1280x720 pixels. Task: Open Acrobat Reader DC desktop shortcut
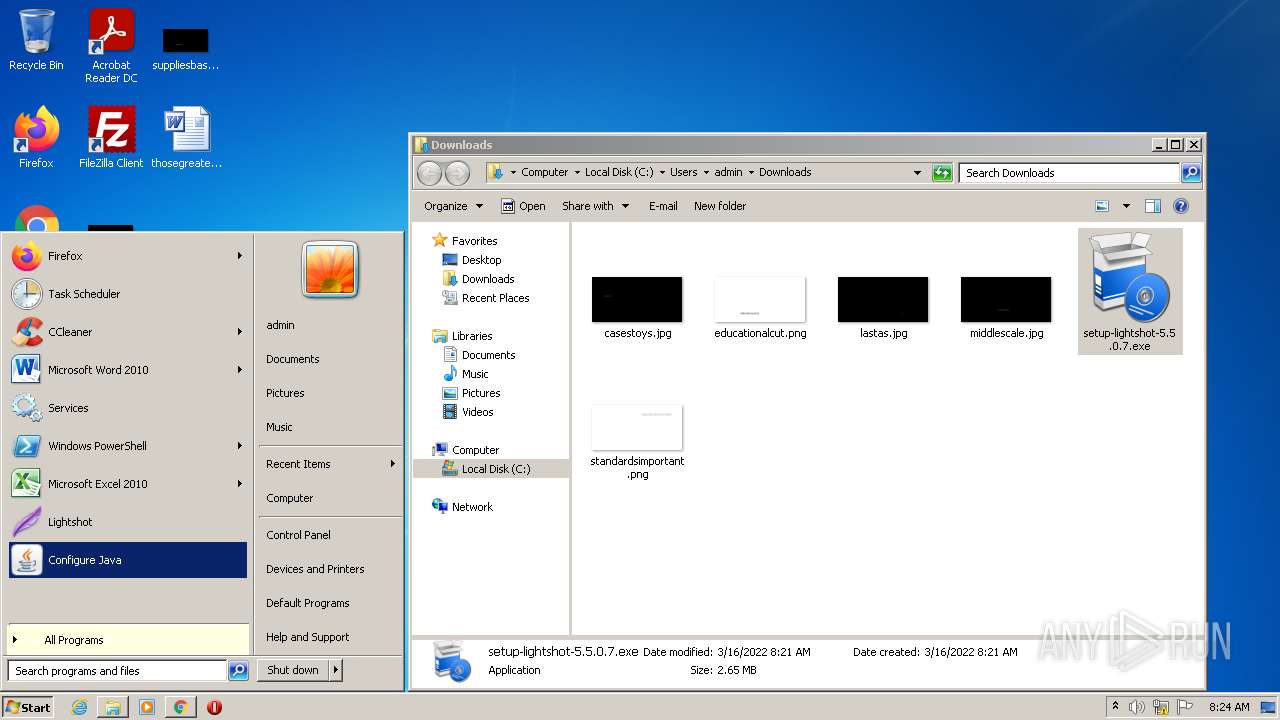(111, 46)
